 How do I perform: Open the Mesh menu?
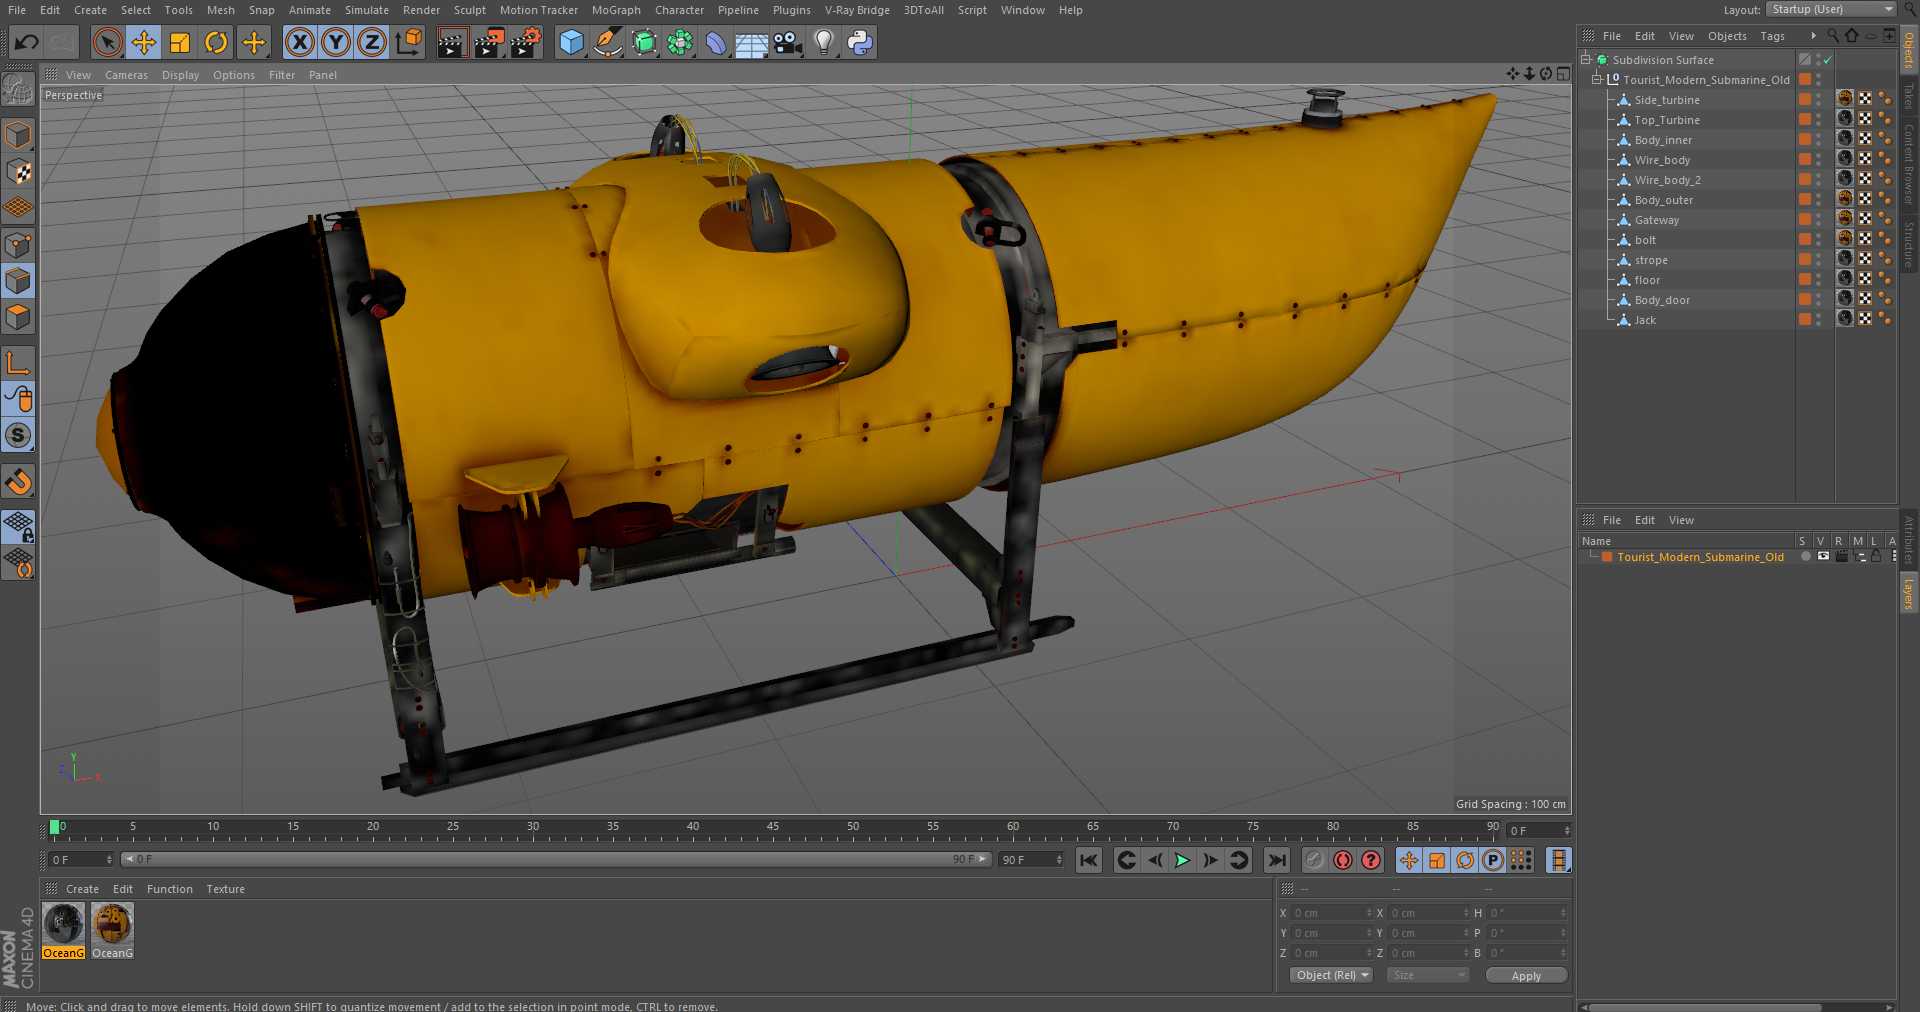(x=220, y=10)
